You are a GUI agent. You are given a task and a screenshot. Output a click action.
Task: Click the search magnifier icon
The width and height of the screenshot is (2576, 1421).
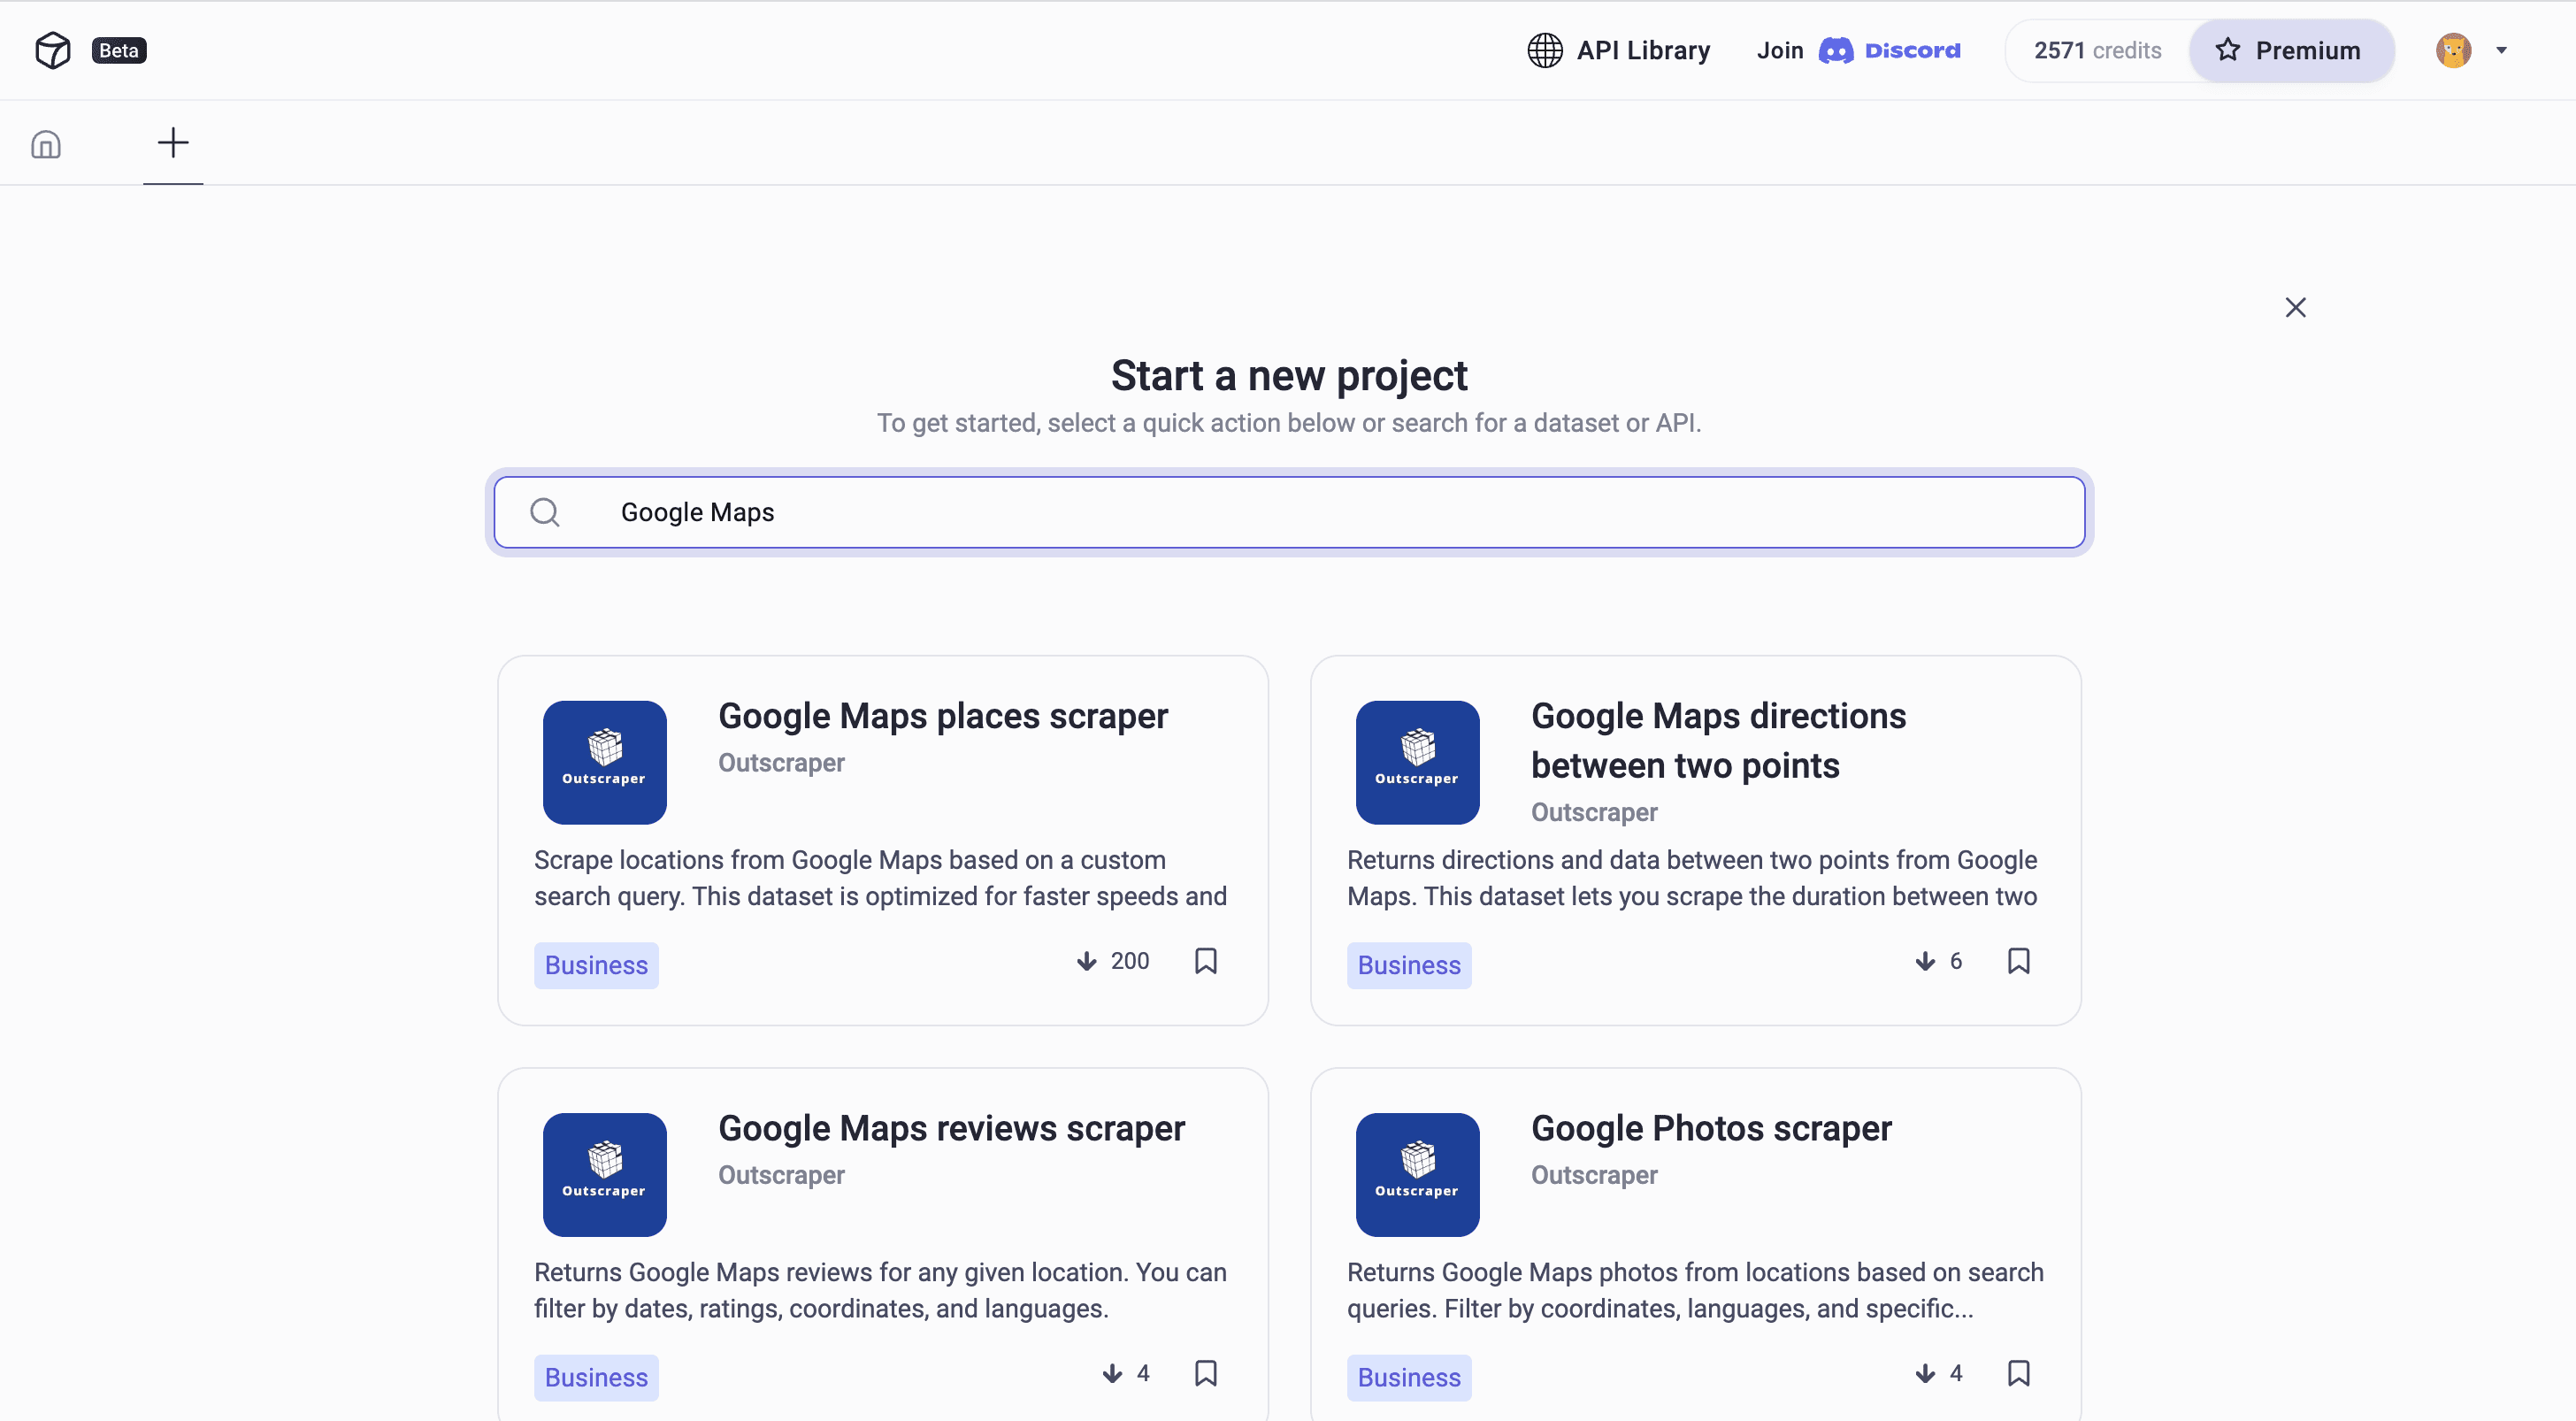tap(545, 512)
